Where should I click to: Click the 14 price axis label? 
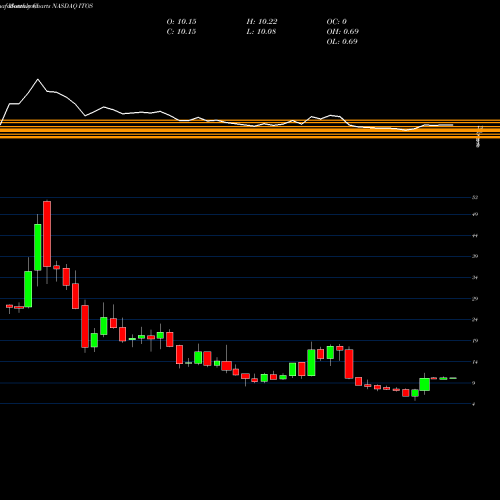475,362
